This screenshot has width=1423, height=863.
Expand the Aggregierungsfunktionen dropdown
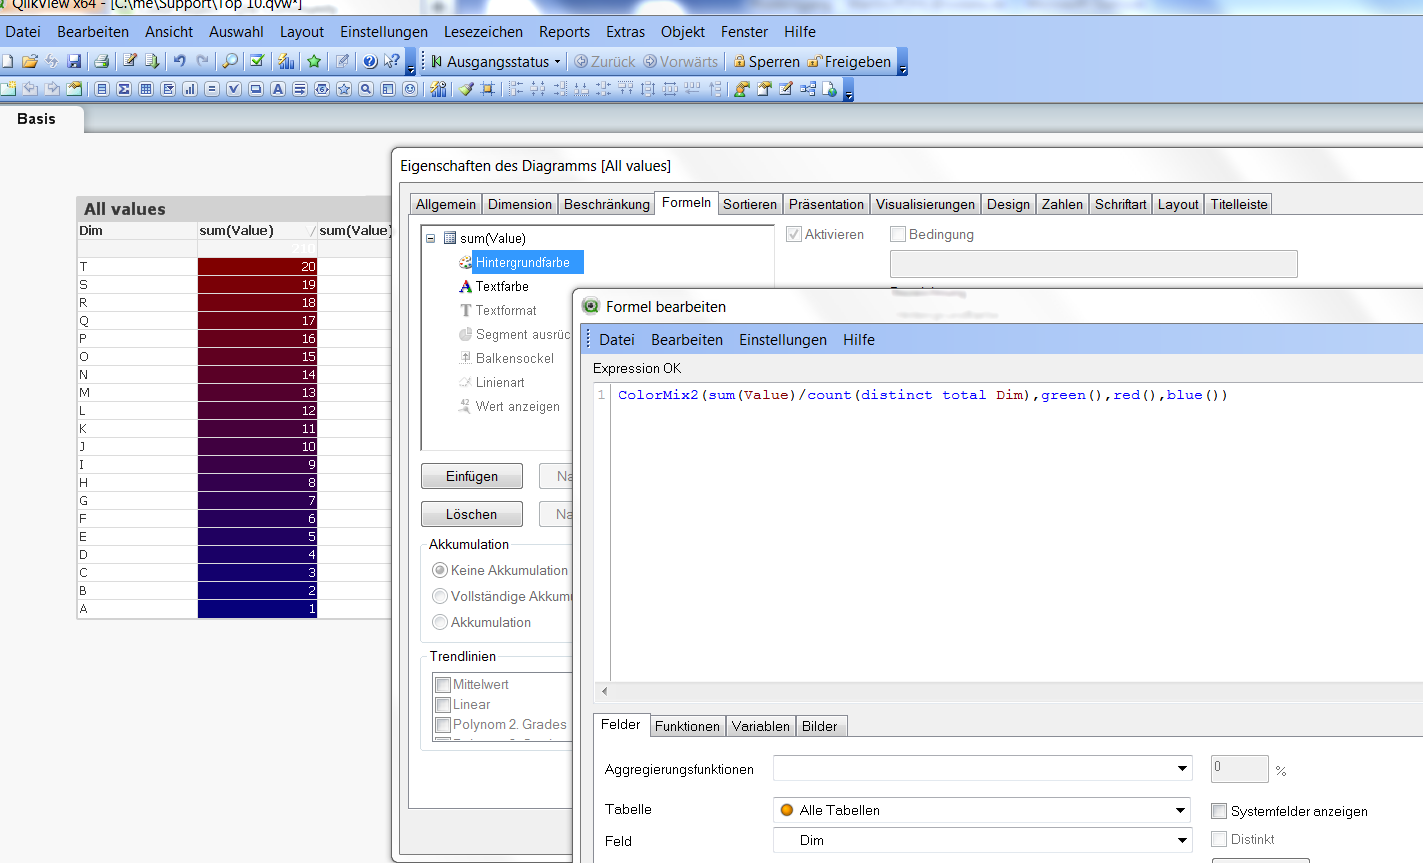1181,768
